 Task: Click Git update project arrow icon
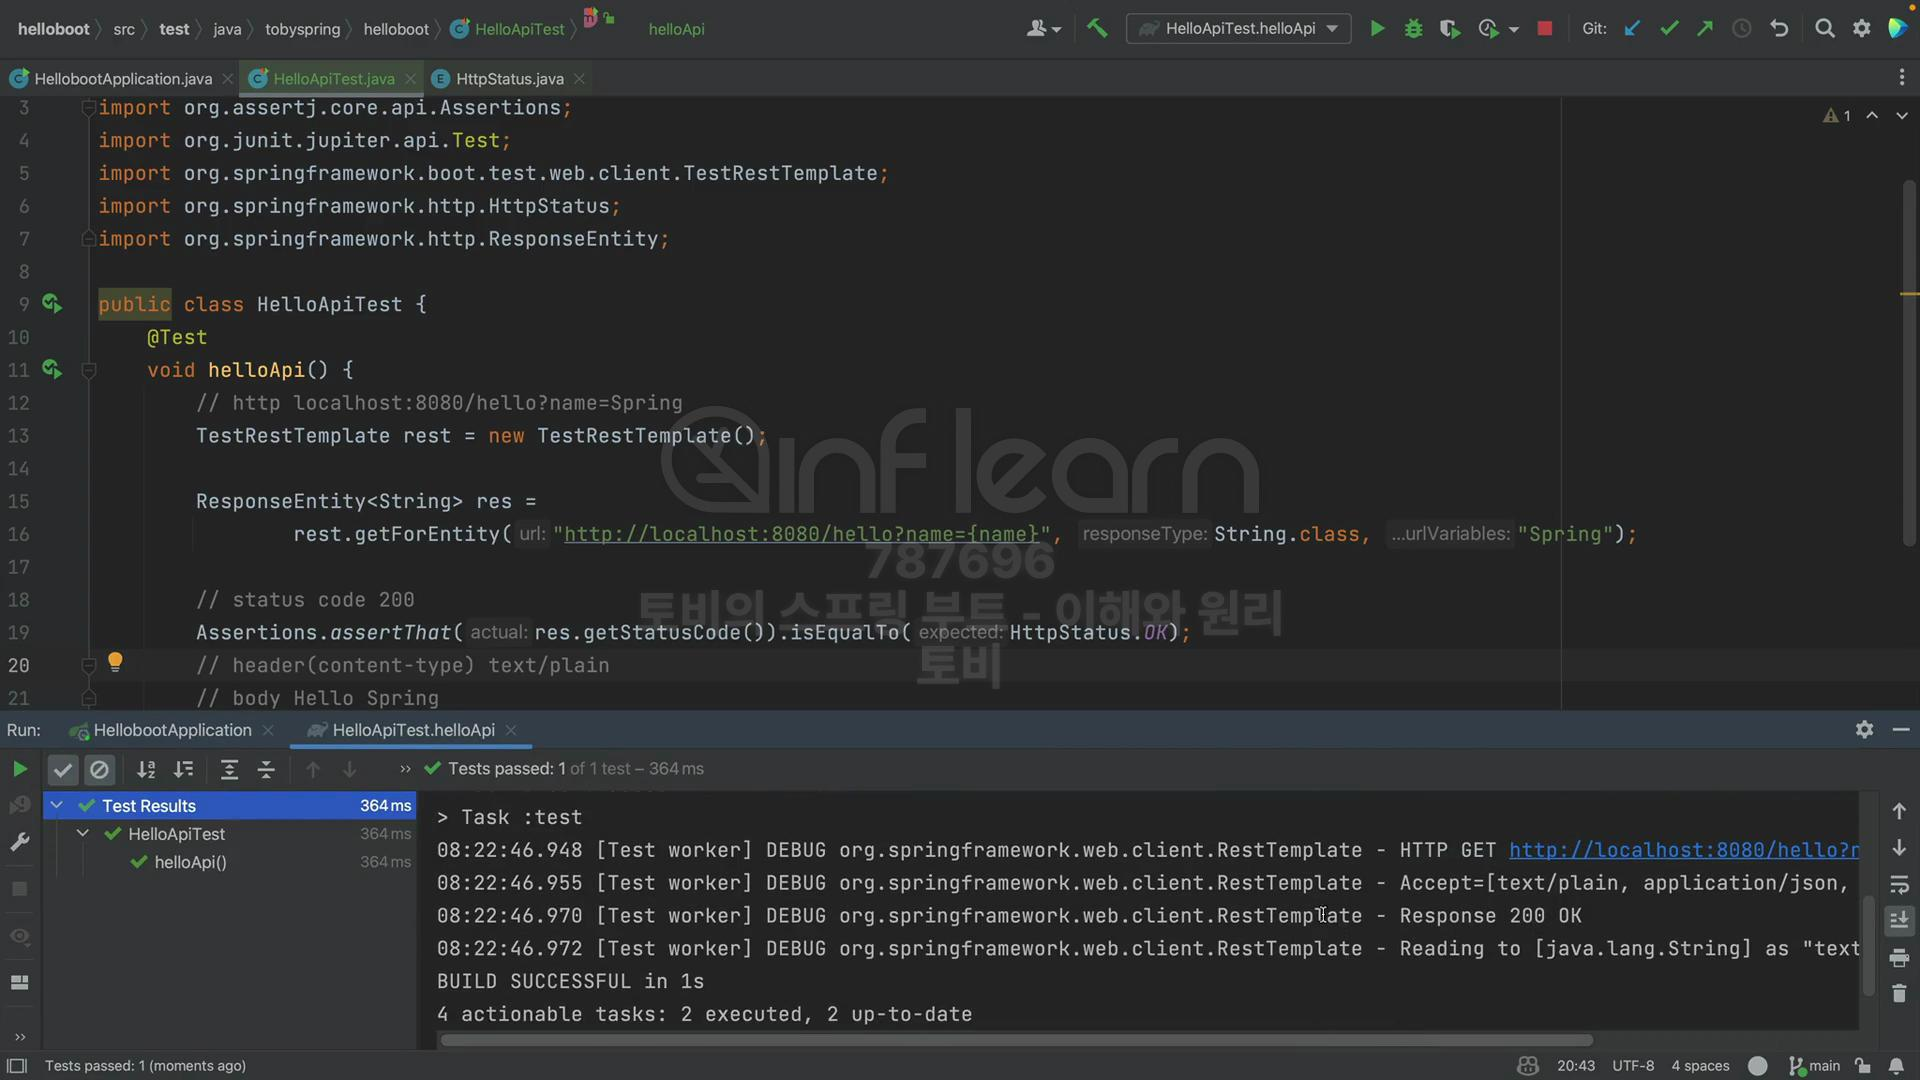(1632, 29)
